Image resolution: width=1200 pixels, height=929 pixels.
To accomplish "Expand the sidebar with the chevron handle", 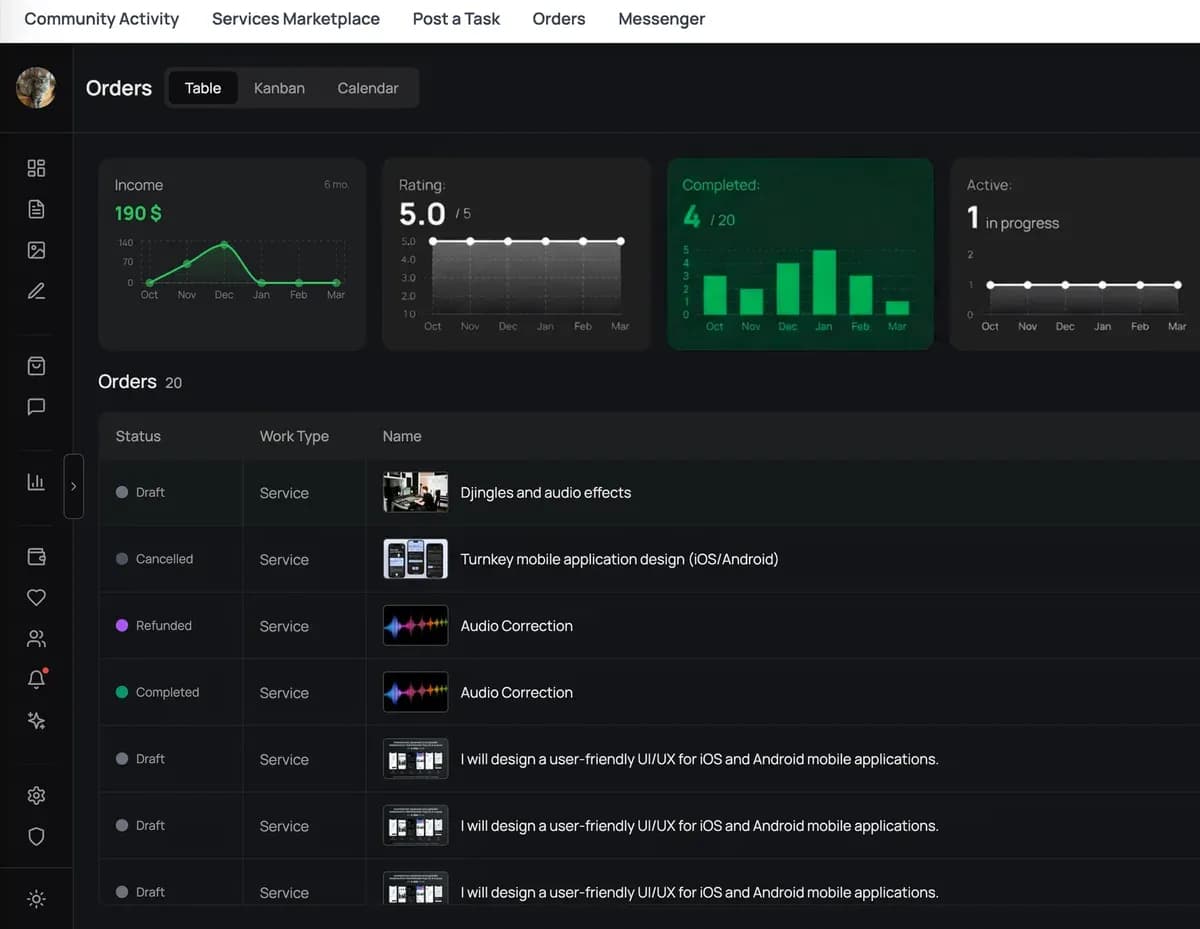I will [x=73, y=486].
